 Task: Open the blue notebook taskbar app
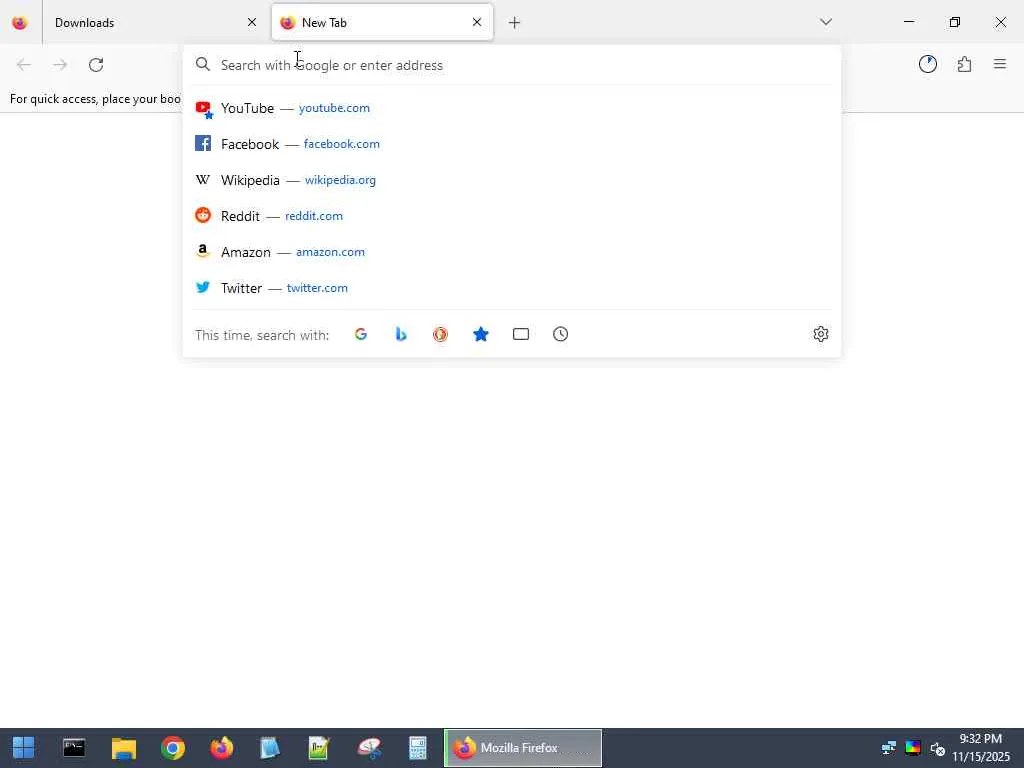[x=270, y=748]
